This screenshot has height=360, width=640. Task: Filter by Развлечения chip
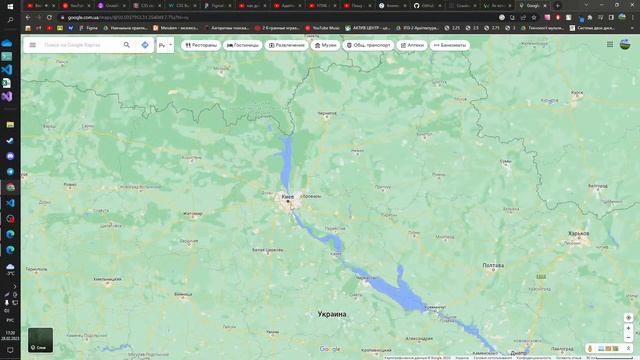pos(287,45)
